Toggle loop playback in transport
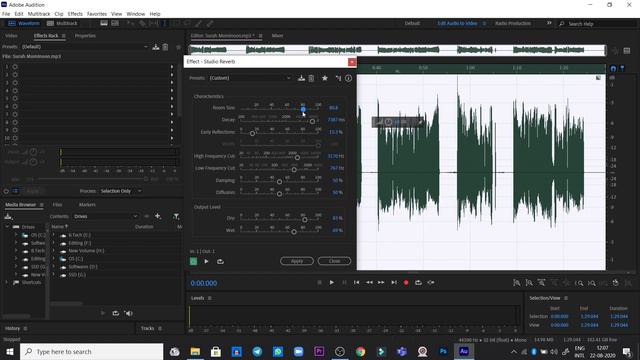The height and width of the screenshot is (360, 640). click(418, 282)
